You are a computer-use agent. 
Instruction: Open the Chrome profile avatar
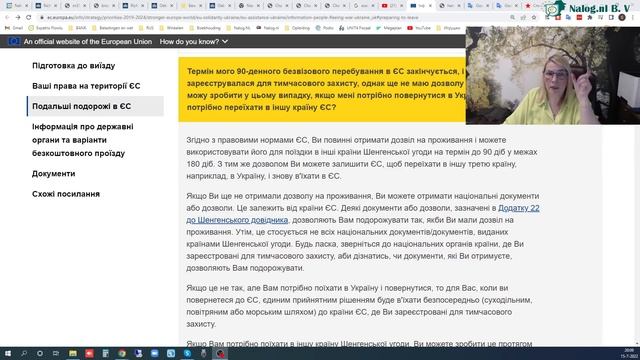(622, 18)
